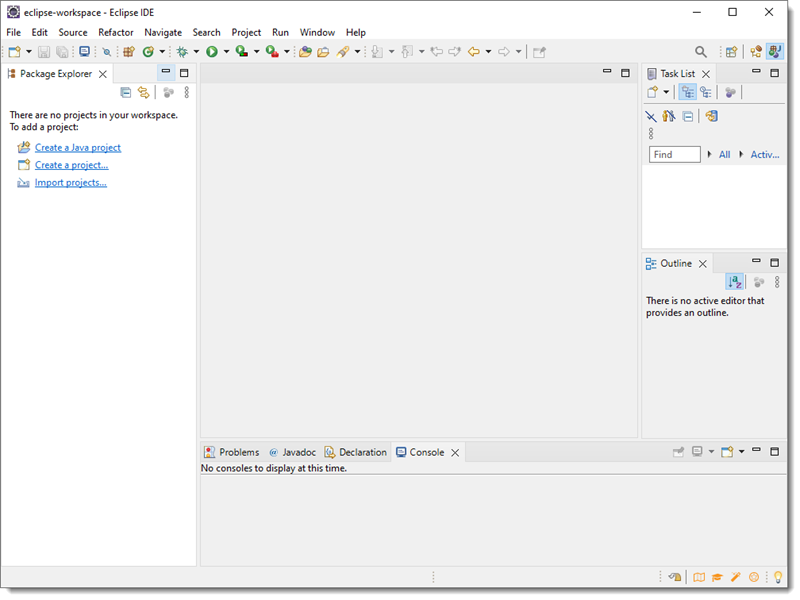Click Synchronize Changed icon in Task List
This screenshot has height=600, width=800.
(712, 116)
